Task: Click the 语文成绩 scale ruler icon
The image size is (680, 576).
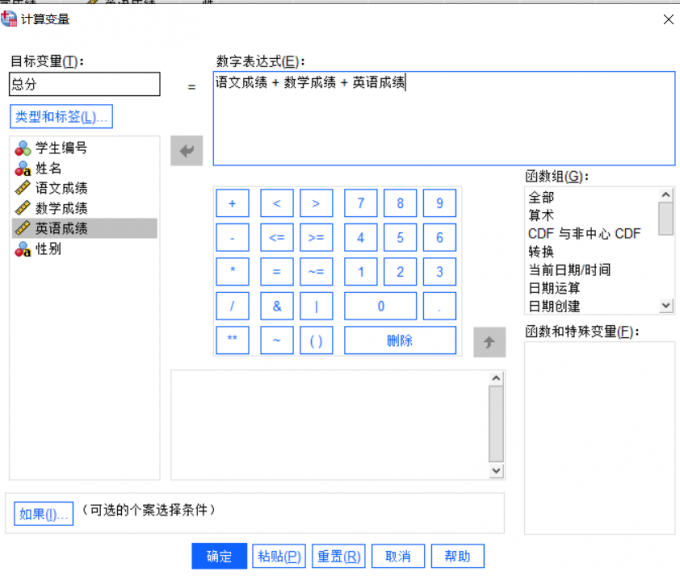Action: [x=23, y=188]
